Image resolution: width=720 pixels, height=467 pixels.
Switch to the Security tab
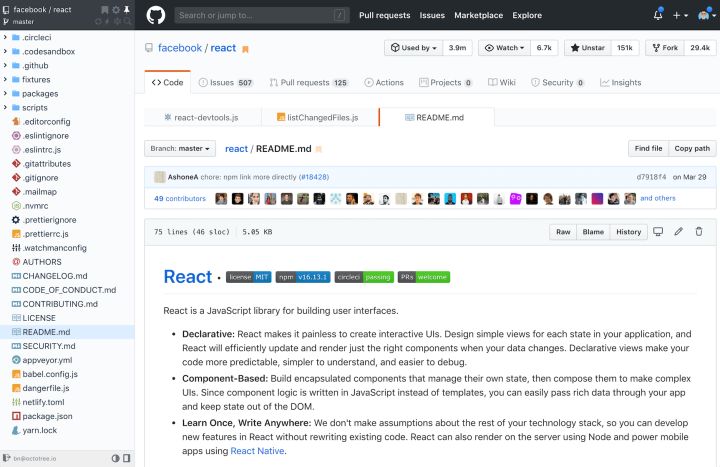coord(558,83)
